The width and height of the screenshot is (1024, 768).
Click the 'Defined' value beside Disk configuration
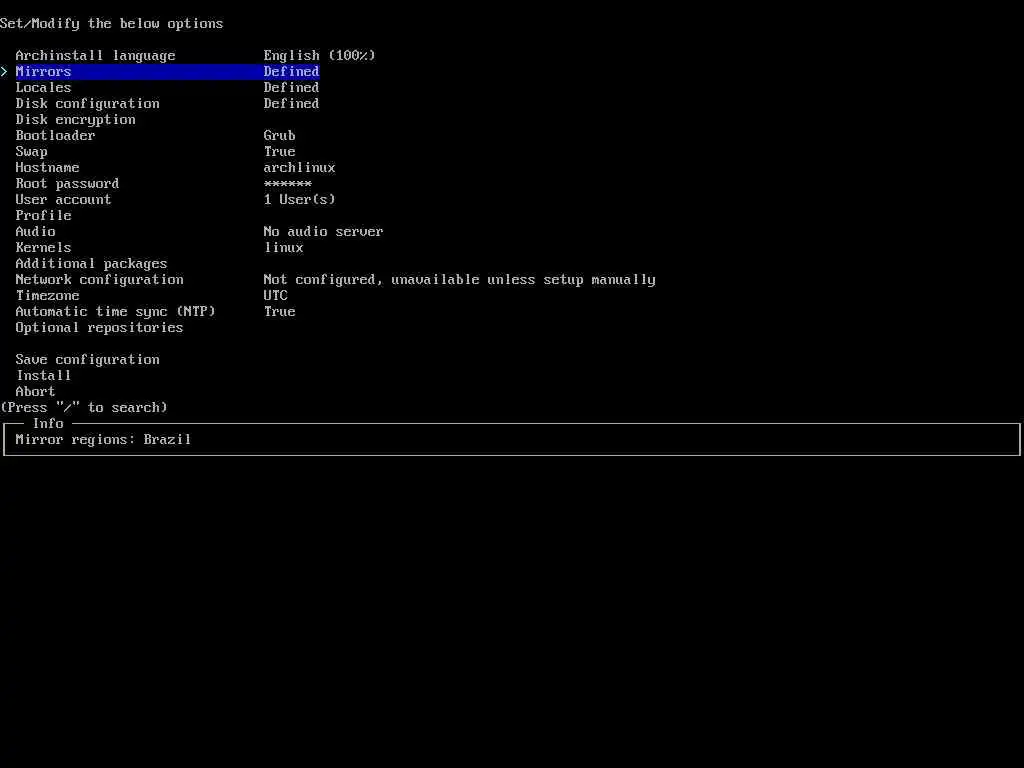(x=291, y=103)
